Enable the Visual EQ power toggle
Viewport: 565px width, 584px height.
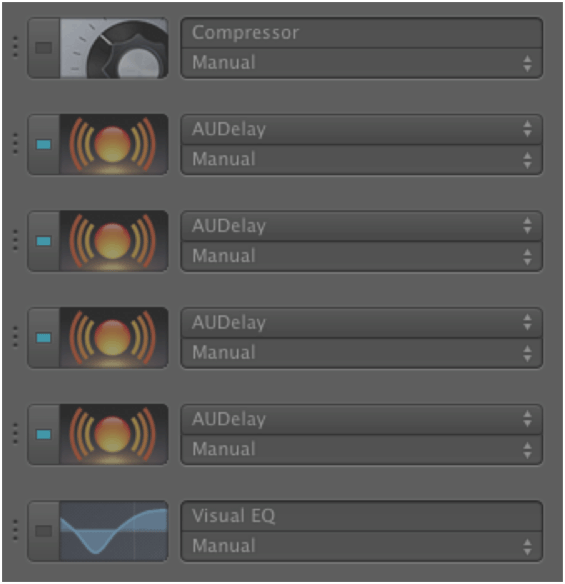tap(44, 531)
